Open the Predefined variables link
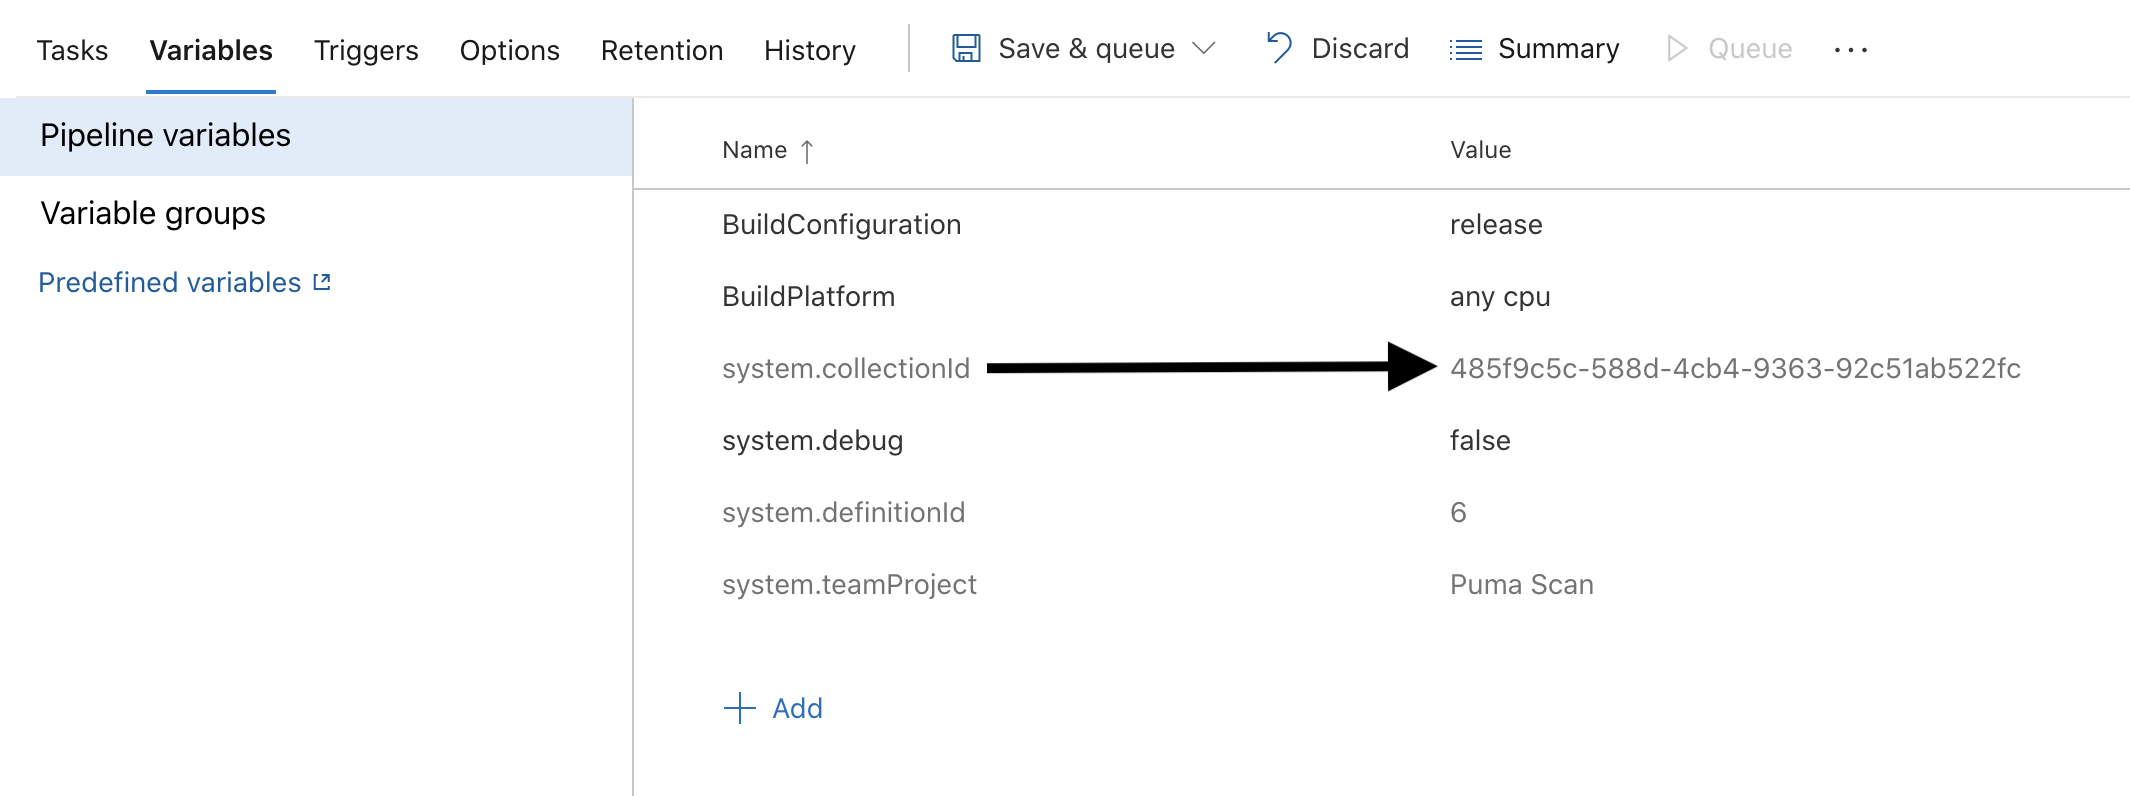2130x796 pixels. coord(169,283)
